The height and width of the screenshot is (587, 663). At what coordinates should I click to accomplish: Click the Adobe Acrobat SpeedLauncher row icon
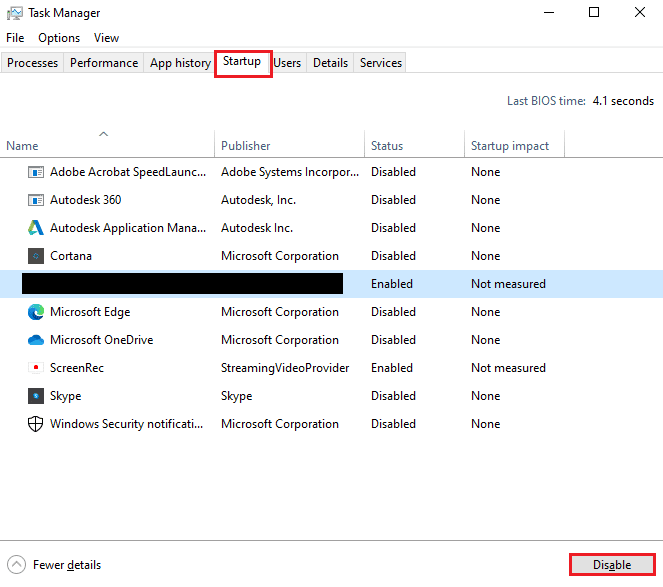tap(36, 172)
